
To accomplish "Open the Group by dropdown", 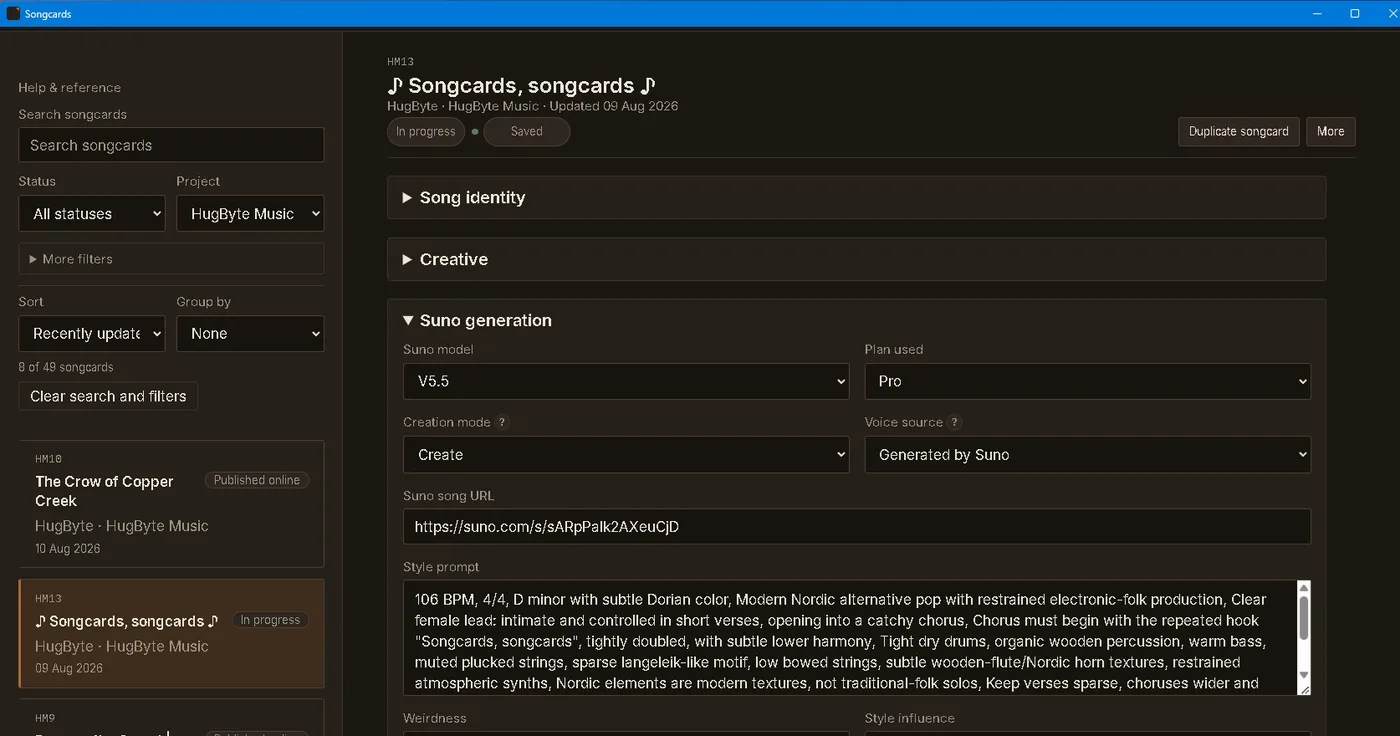I will [250, 334].
